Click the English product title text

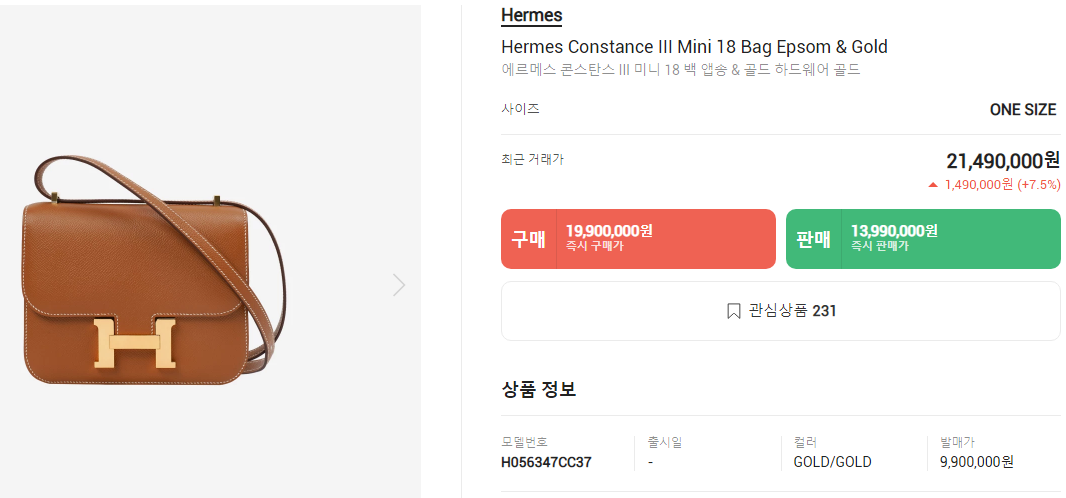[694, 47]
